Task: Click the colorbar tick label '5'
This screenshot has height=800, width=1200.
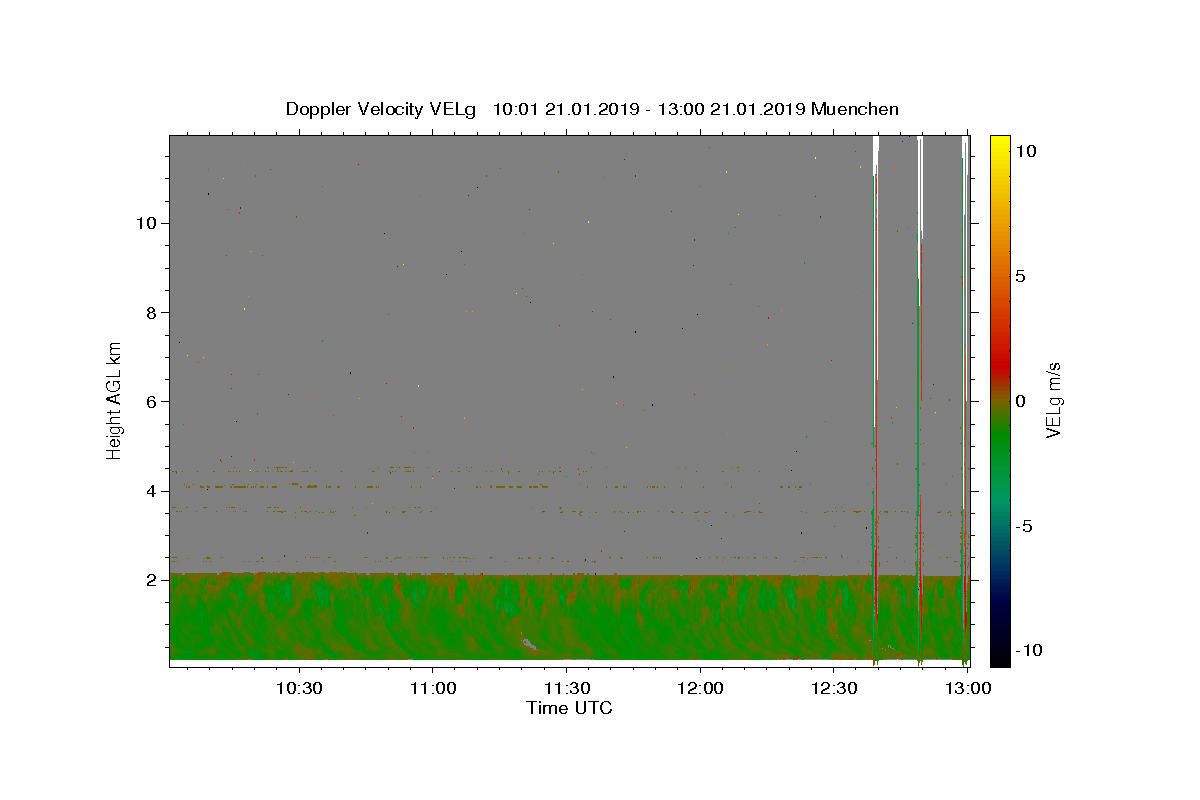Action: (x=1021, y=276)
